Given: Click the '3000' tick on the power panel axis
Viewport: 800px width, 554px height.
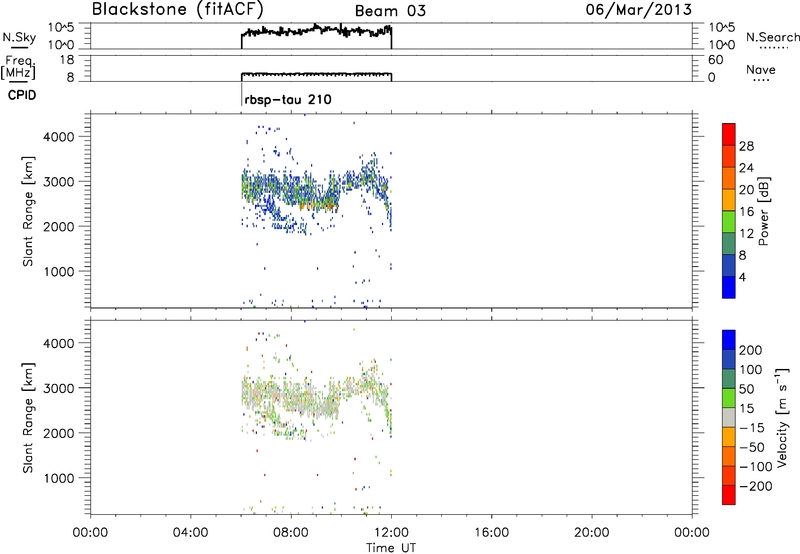Looking at the screenshot, I should [59, 181].
